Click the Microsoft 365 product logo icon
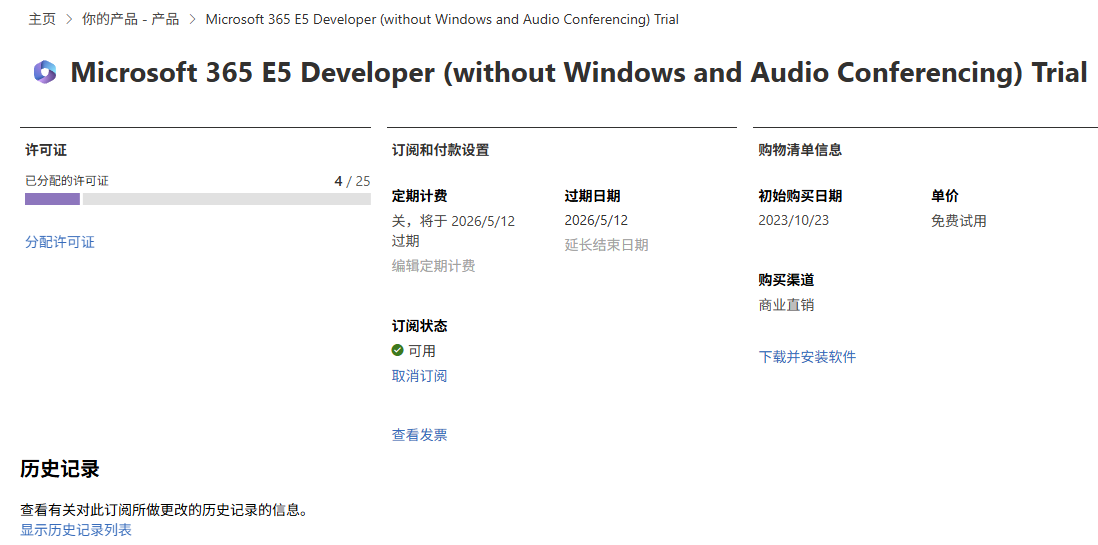1098x545 pixels. click(45, 72)
